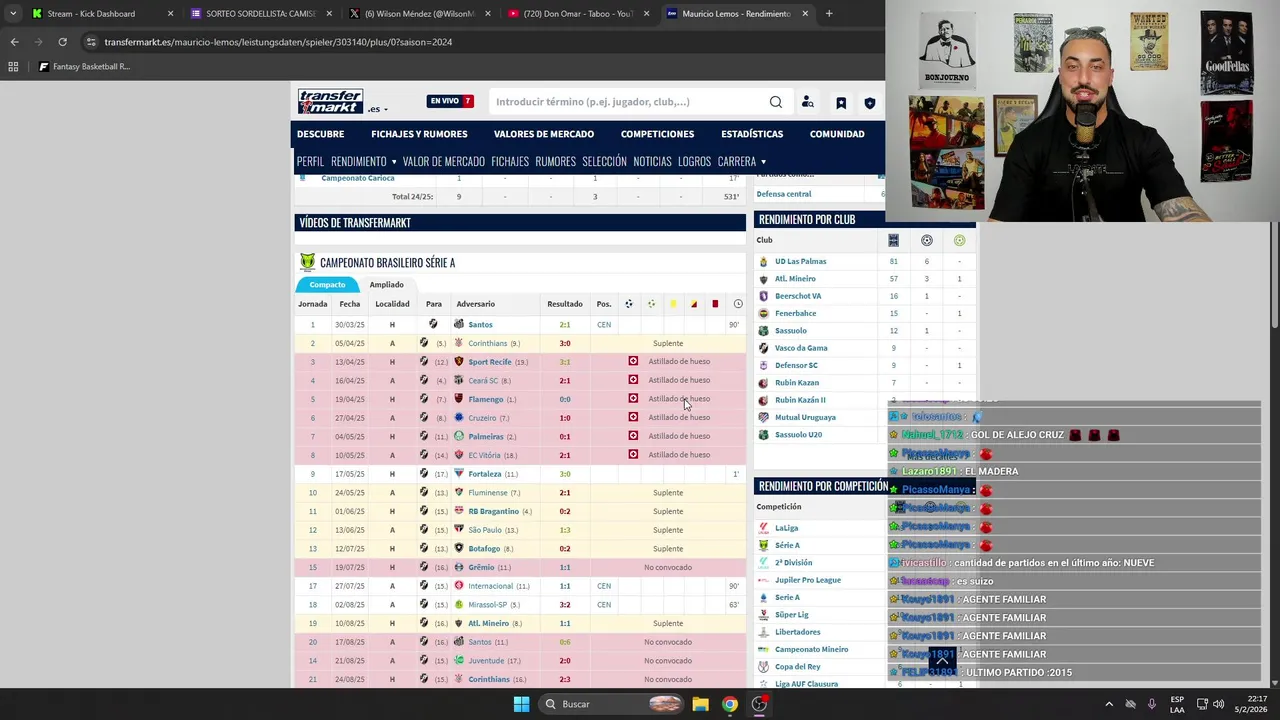Click the goals column ball icon
Viewport: 1280px width, 720px height.
tap(628, 304)
